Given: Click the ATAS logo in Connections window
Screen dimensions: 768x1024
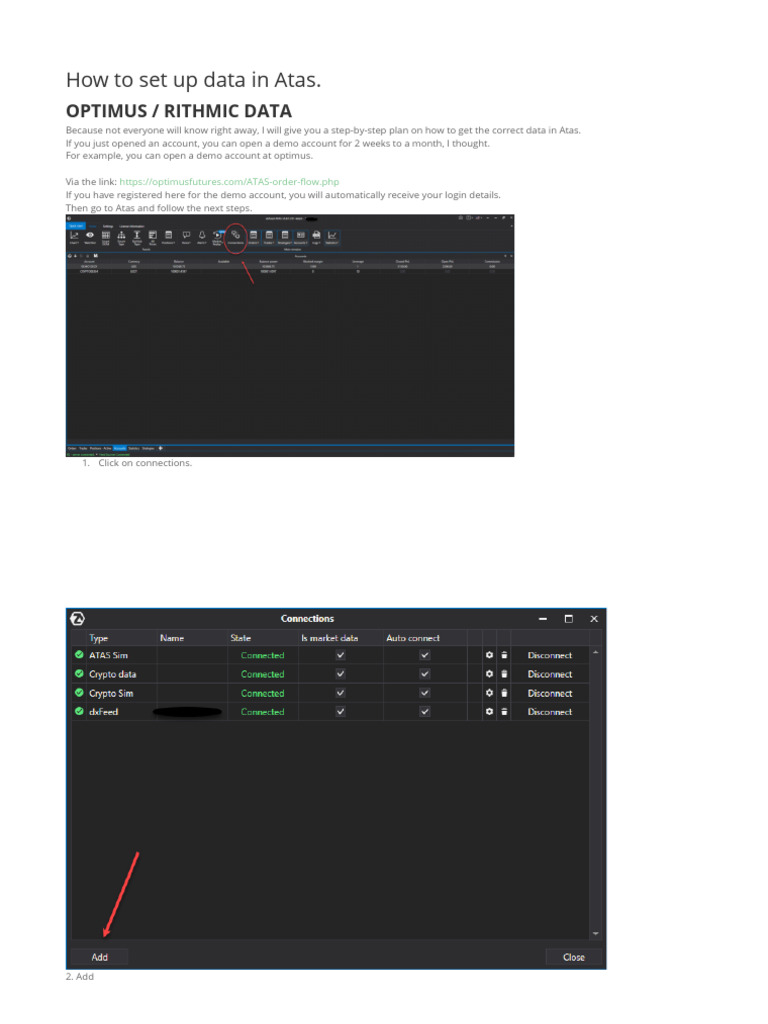Looking at the screenshot, I should tap(77, 618).
